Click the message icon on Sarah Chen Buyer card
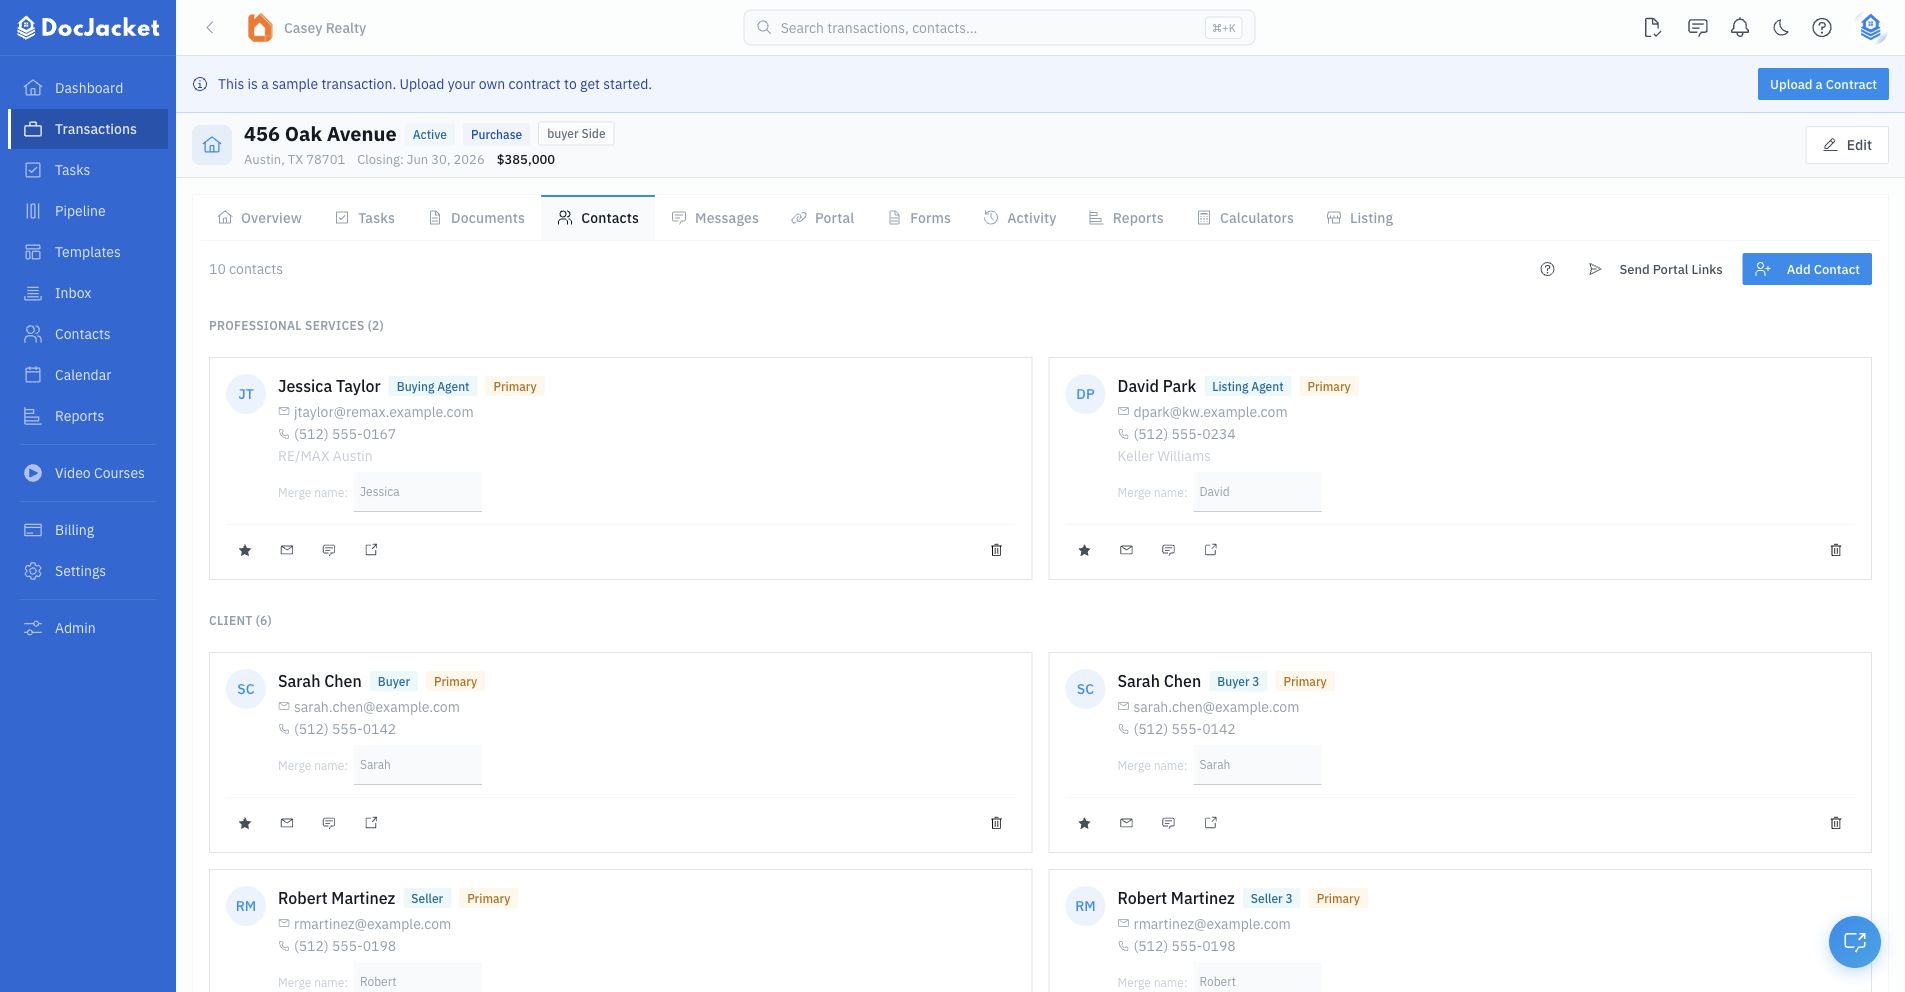This screenshot has width=1905, height=992. [x=329, y=823]
